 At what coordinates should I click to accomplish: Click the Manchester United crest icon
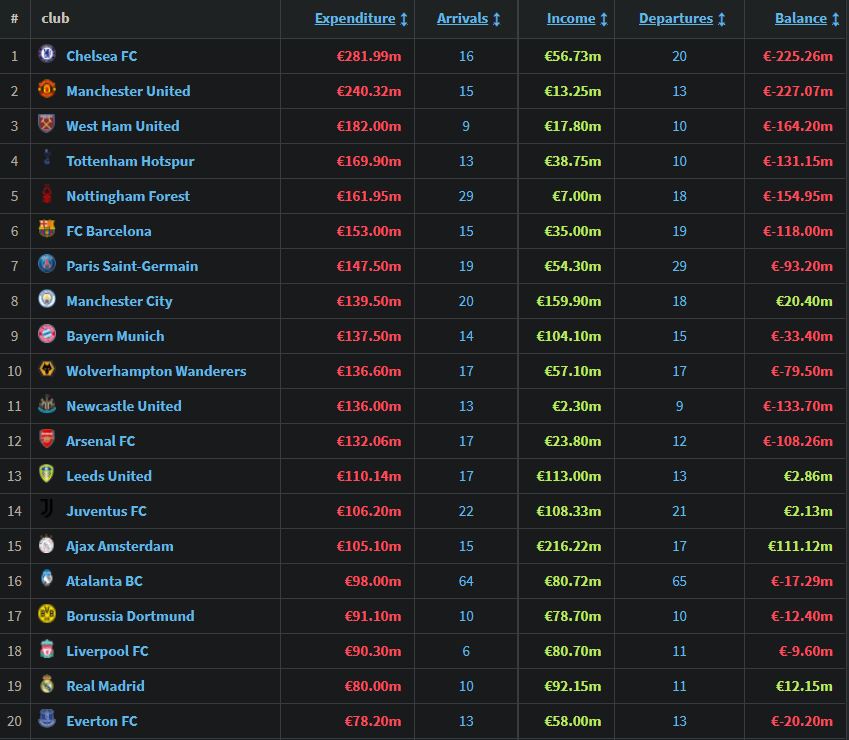[x=47, y=91]
